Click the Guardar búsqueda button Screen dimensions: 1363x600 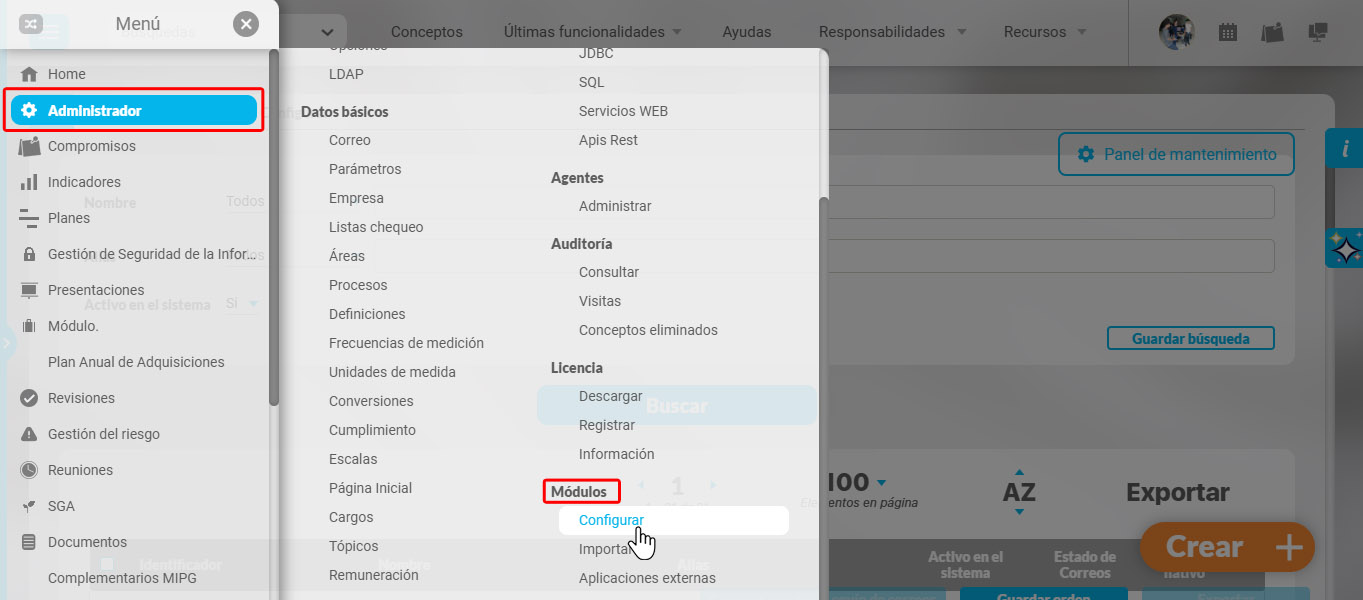[x=1191, y=339]
